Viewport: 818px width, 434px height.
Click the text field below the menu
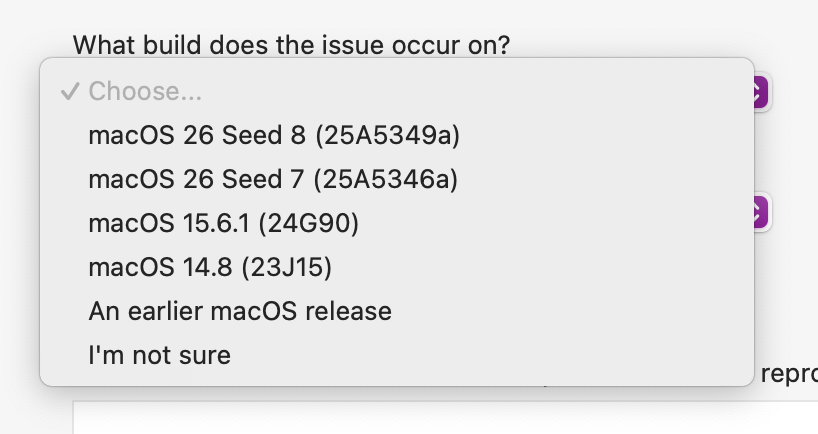(x=440, y=419)
